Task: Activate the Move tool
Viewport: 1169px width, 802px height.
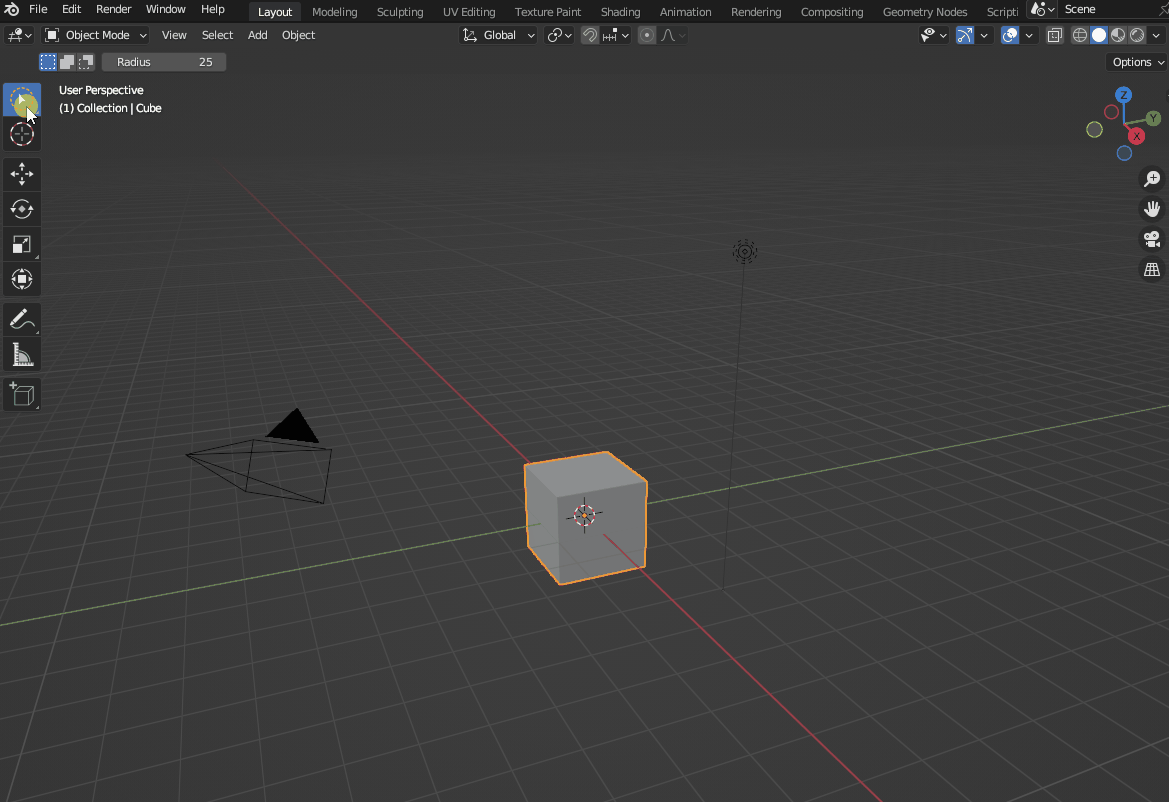Action: tap(22, 174)
